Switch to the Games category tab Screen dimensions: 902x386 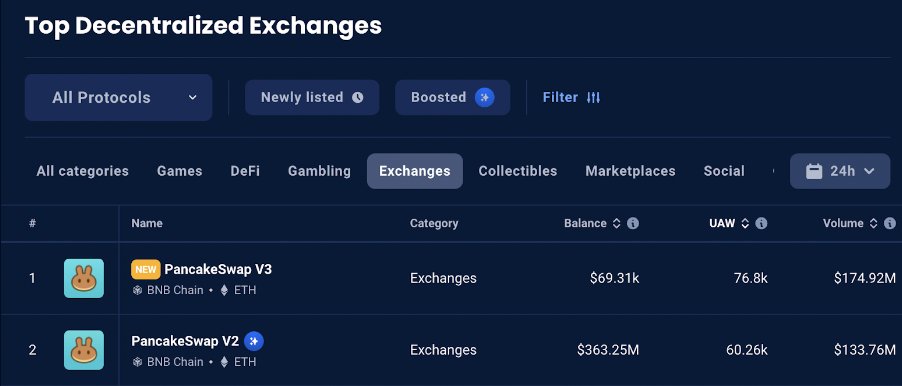[179, 171]
